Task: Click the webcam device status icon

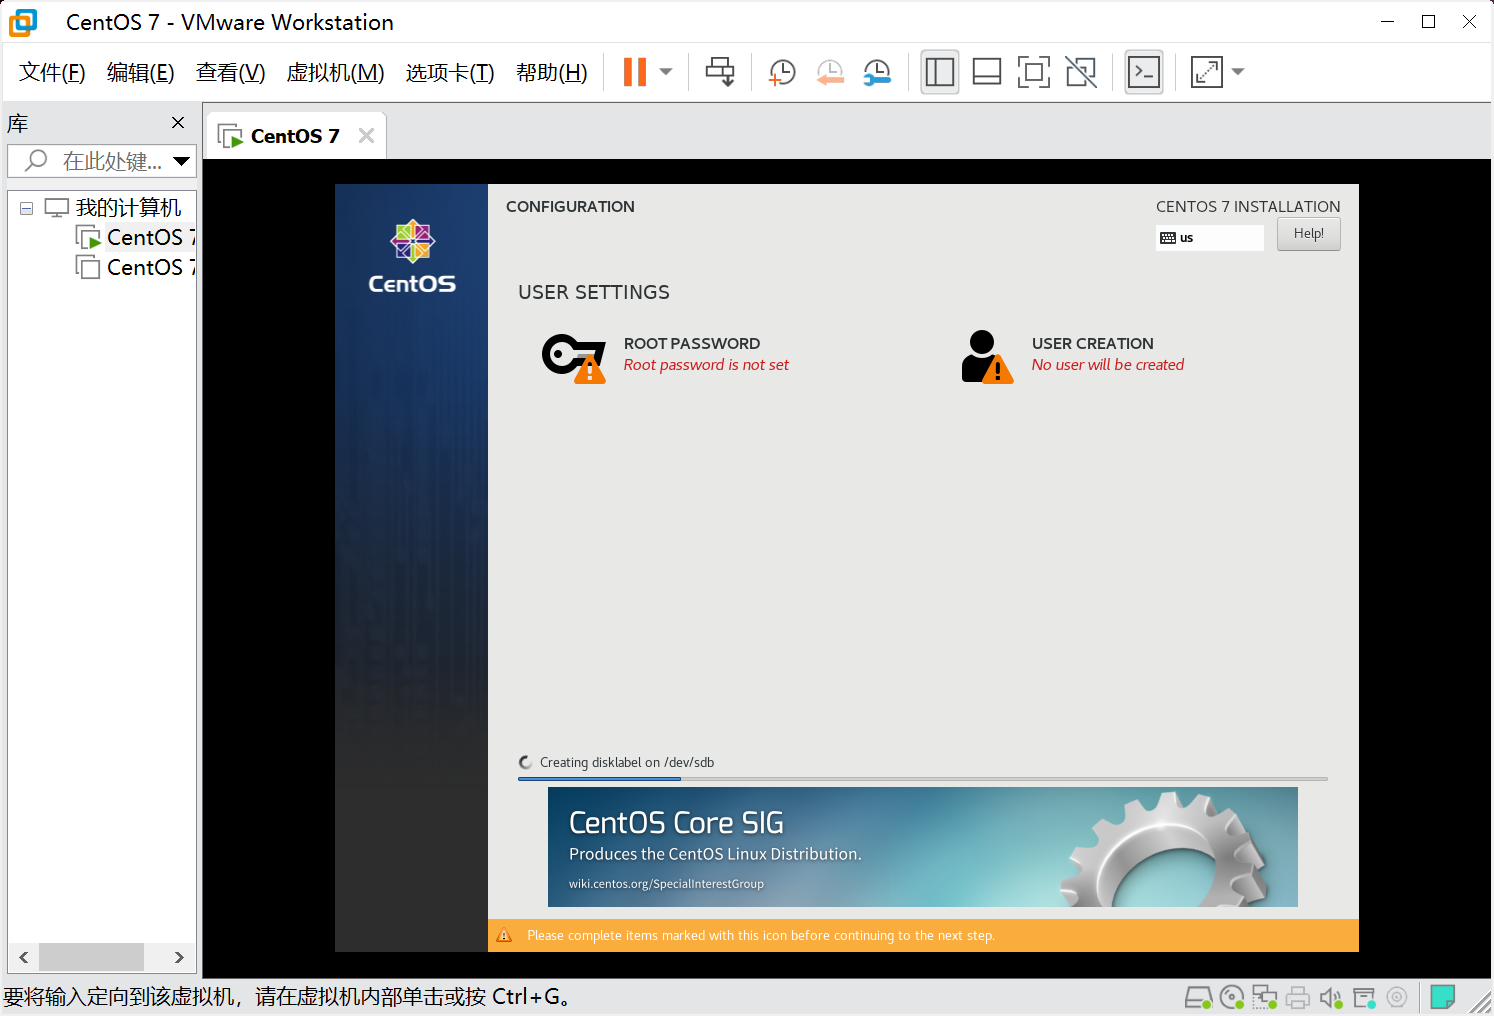Action: [1397, 997]
